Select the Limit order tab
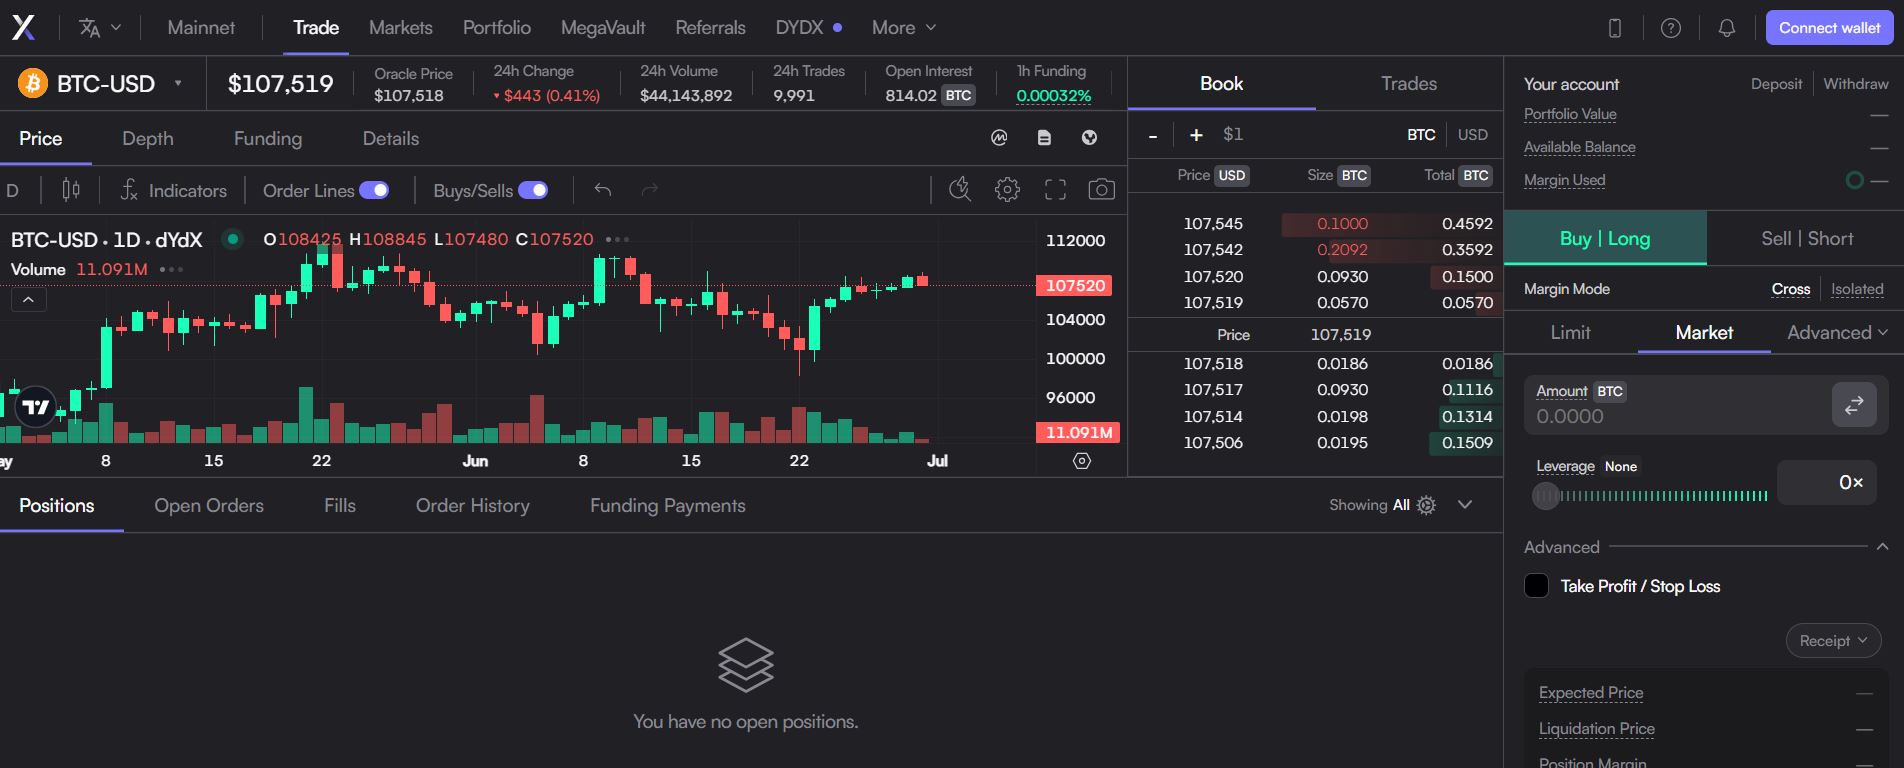Image resolution: width=1904 pixels, height=768 pixels. point(1570,332)
